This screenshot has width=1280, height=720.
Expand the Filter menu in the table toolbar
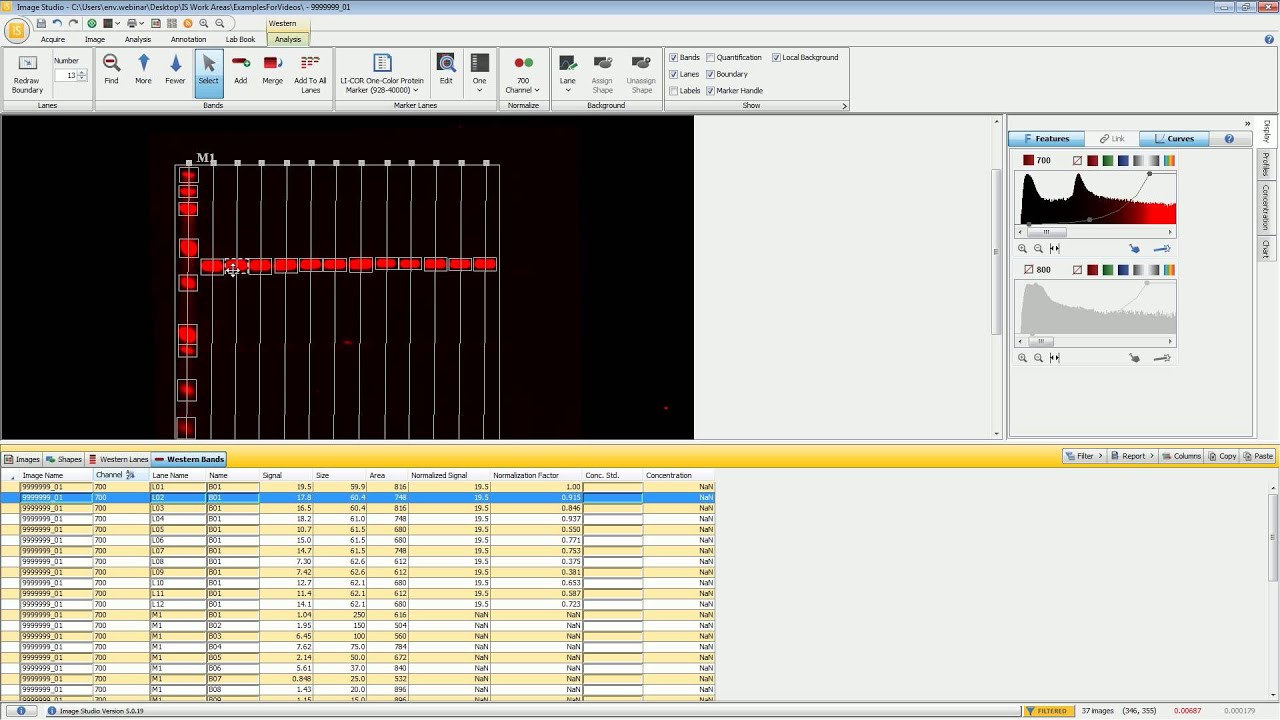pyautogui.click(x=1084, y=456)
